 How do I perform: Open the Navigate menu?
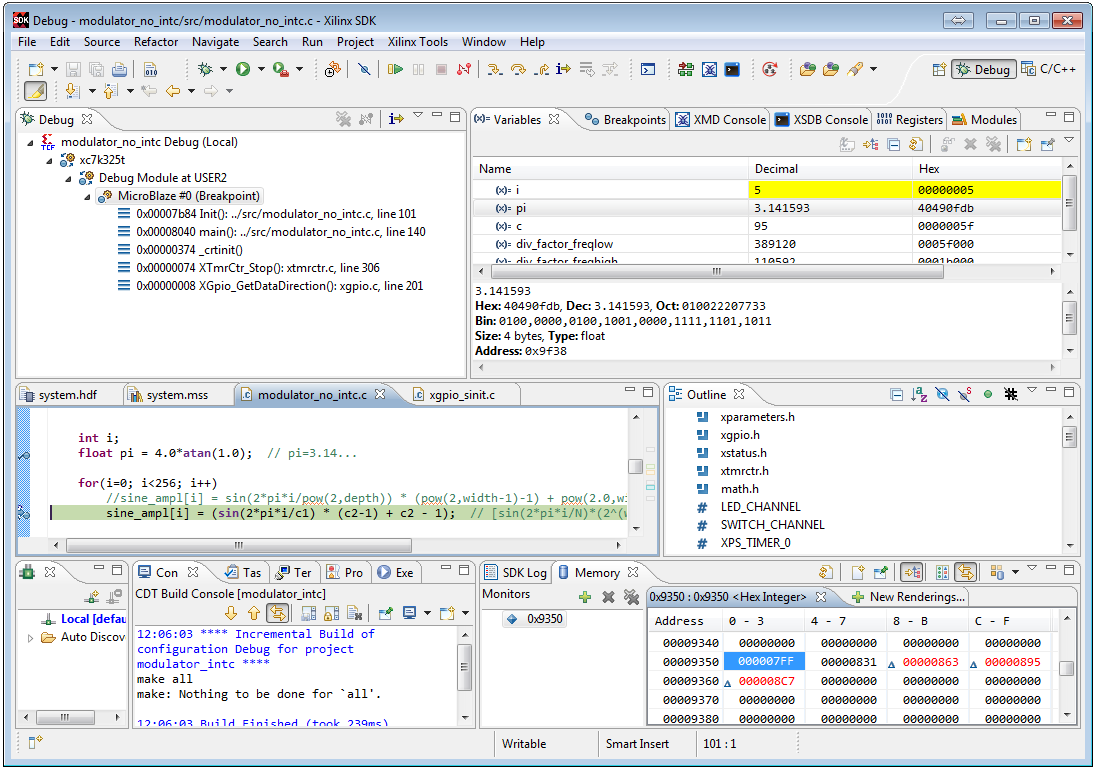click(x=215, y=42)
